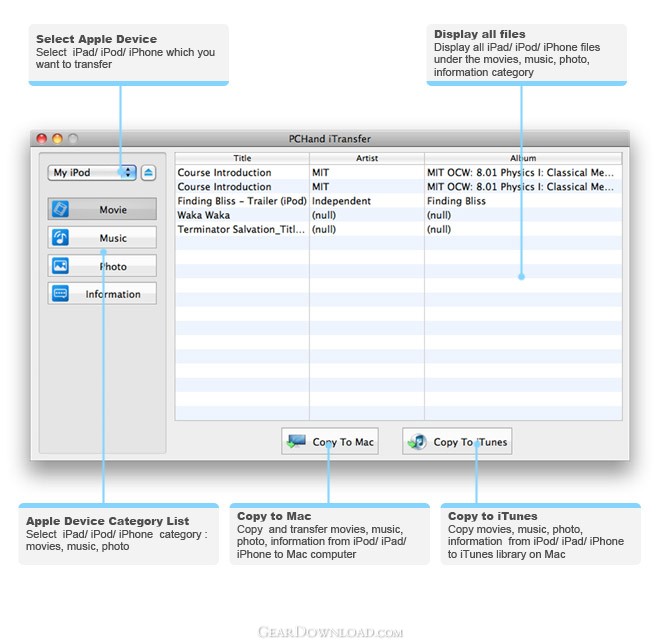Click MIT artist in the first row

(320, 173)
